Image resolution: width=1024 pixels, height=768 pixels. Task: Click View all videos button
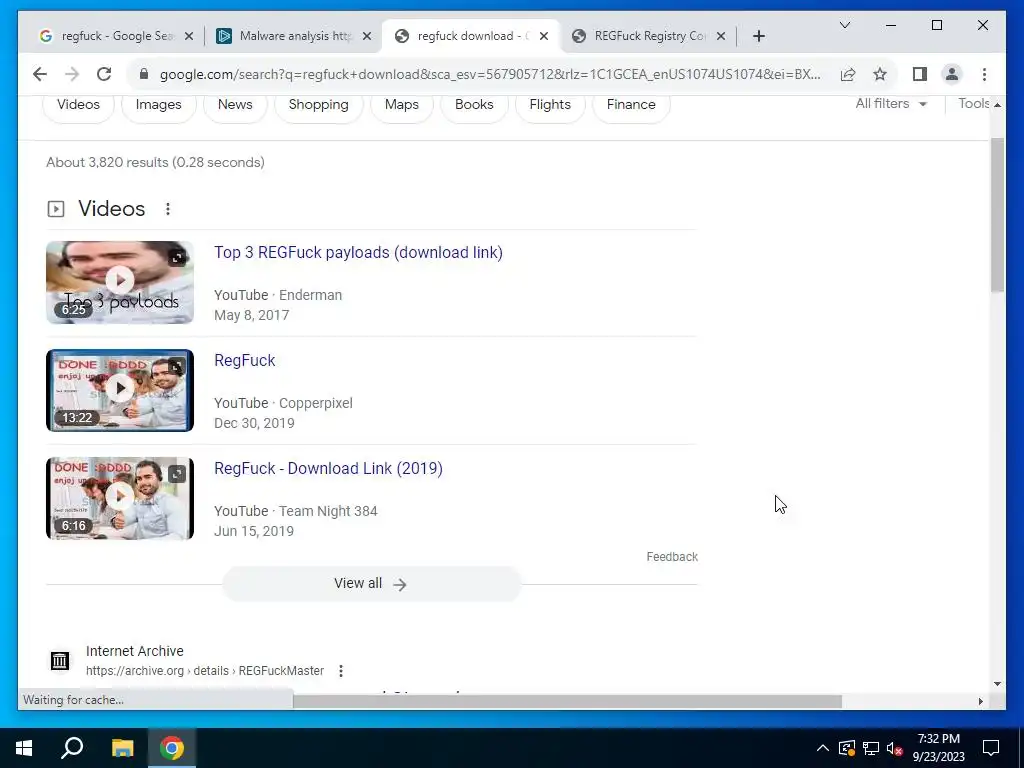tap(372, 584)
